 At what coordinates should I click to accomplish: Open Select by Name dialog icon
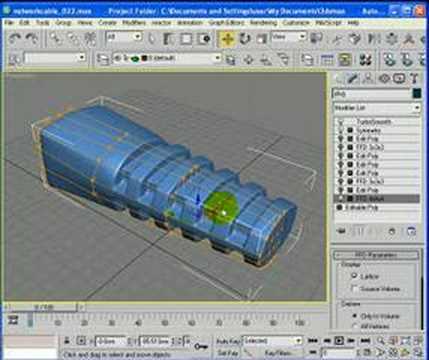pos(169,39)
